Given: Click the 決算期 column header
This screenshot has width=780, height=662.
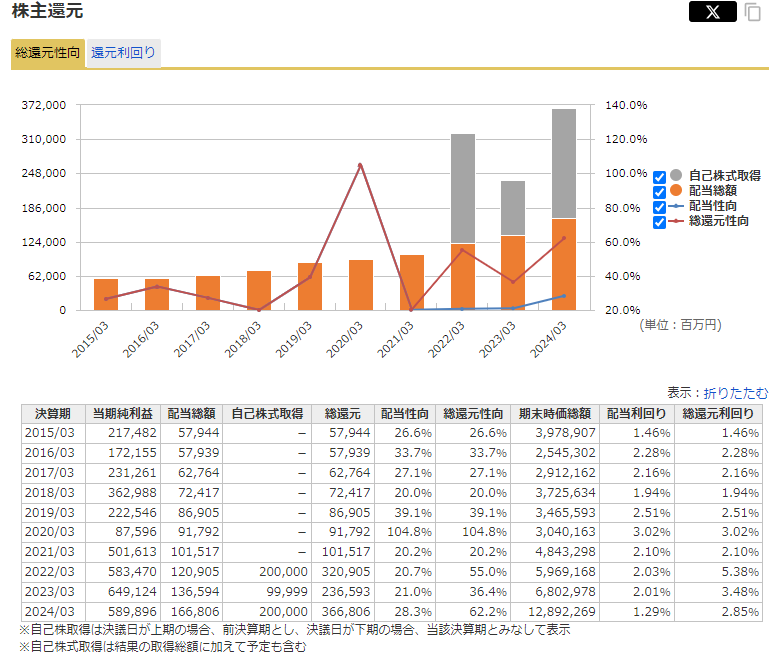Looking at the screenshot, I should [x=53, y=414].
